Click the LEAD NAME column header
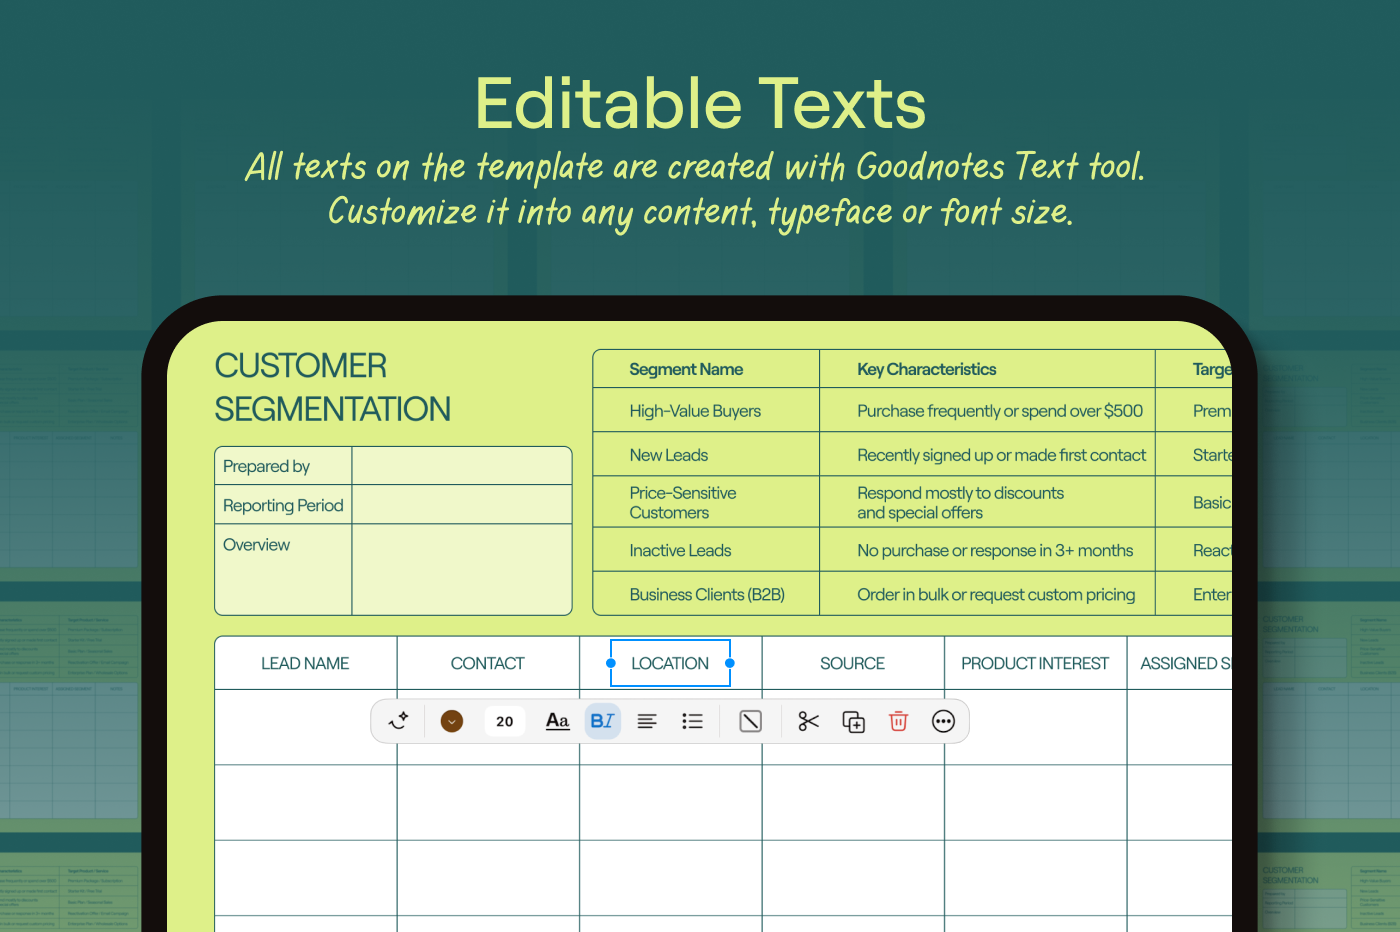Image resolution: width=1400 pixels, height=932 pixels. [x=305, y=663]
